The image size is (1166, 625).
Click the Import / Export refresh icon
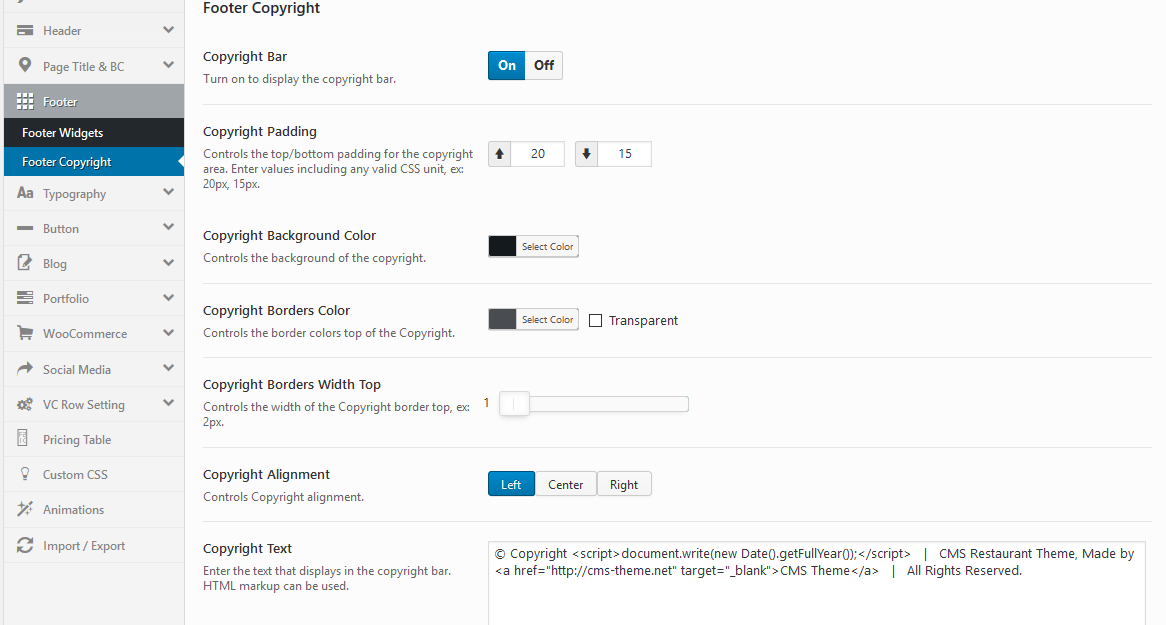[25, 546]
